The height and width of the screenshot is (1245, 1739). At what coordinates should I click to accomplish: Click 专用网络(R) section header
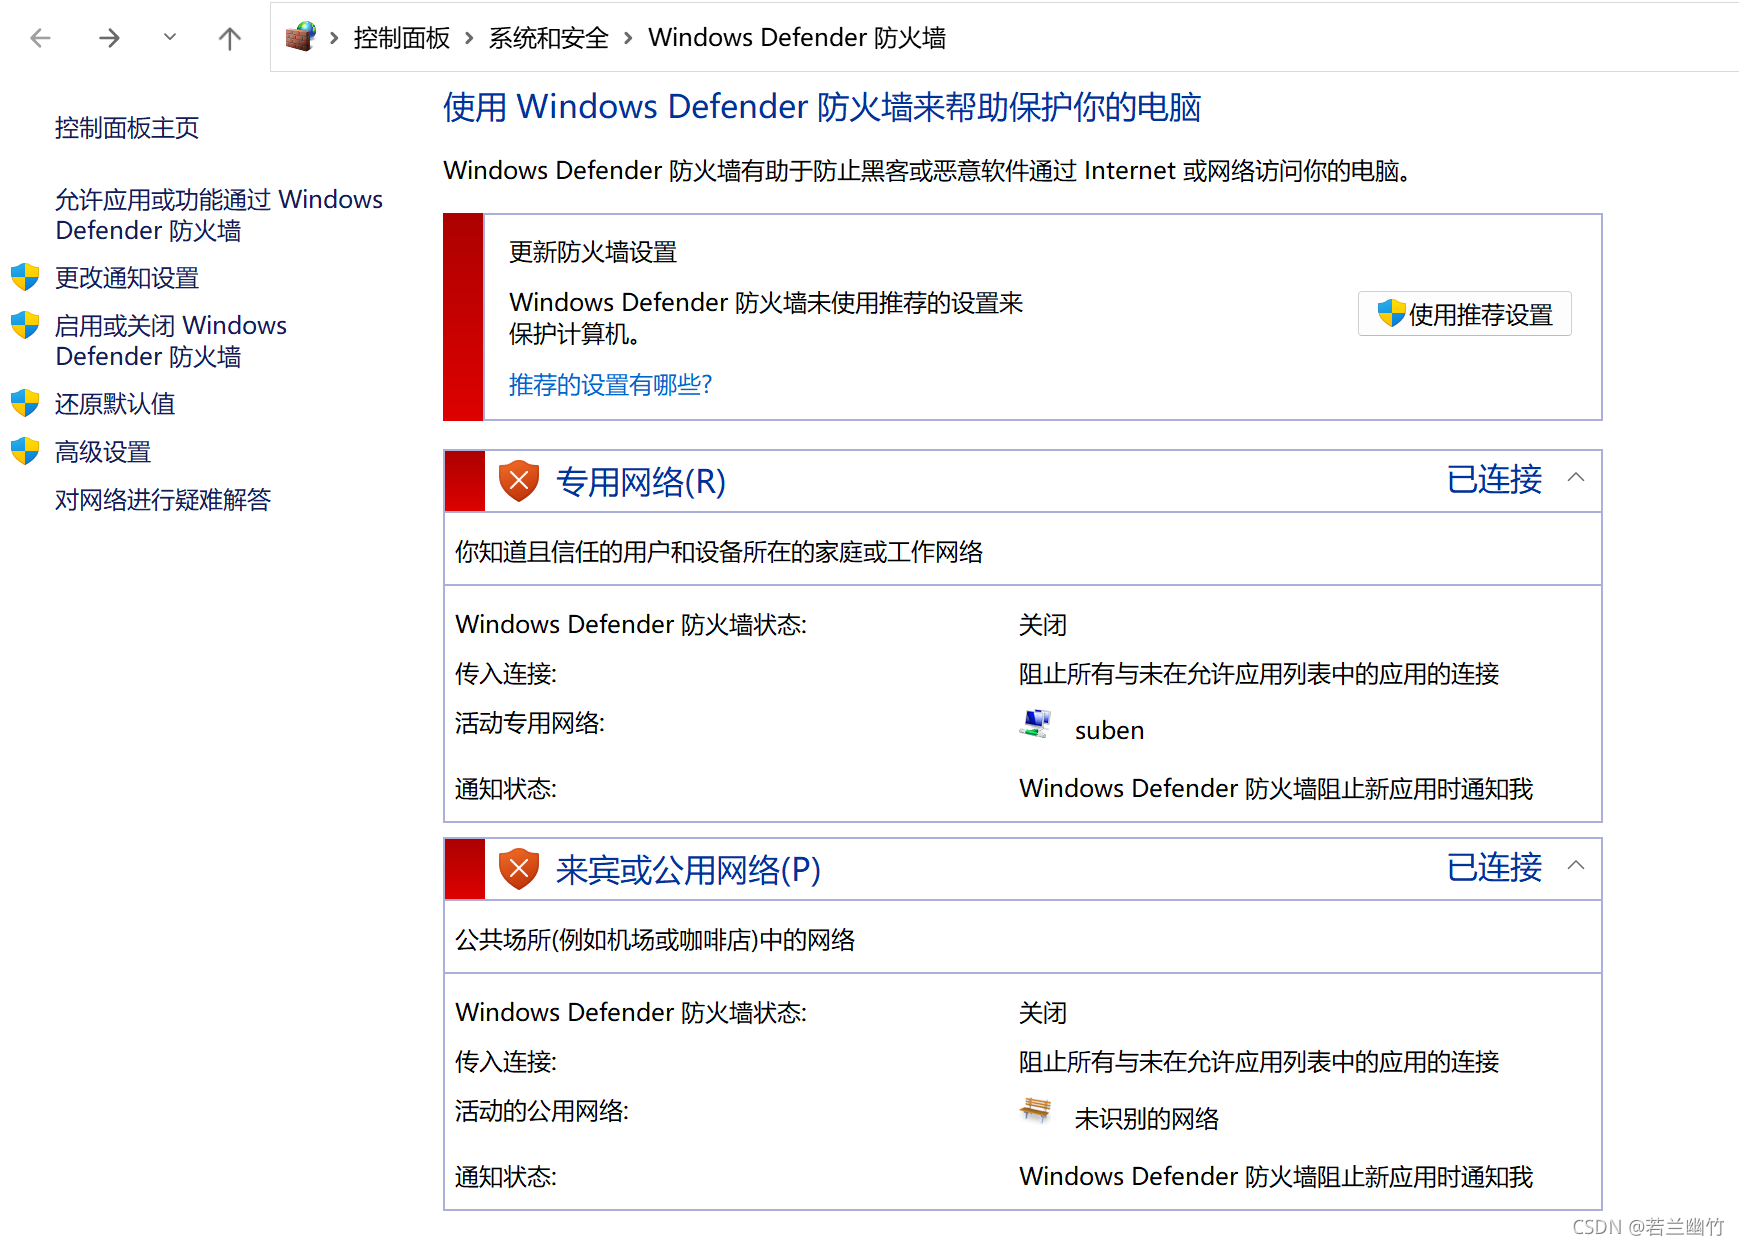click(x=641, y=482)
